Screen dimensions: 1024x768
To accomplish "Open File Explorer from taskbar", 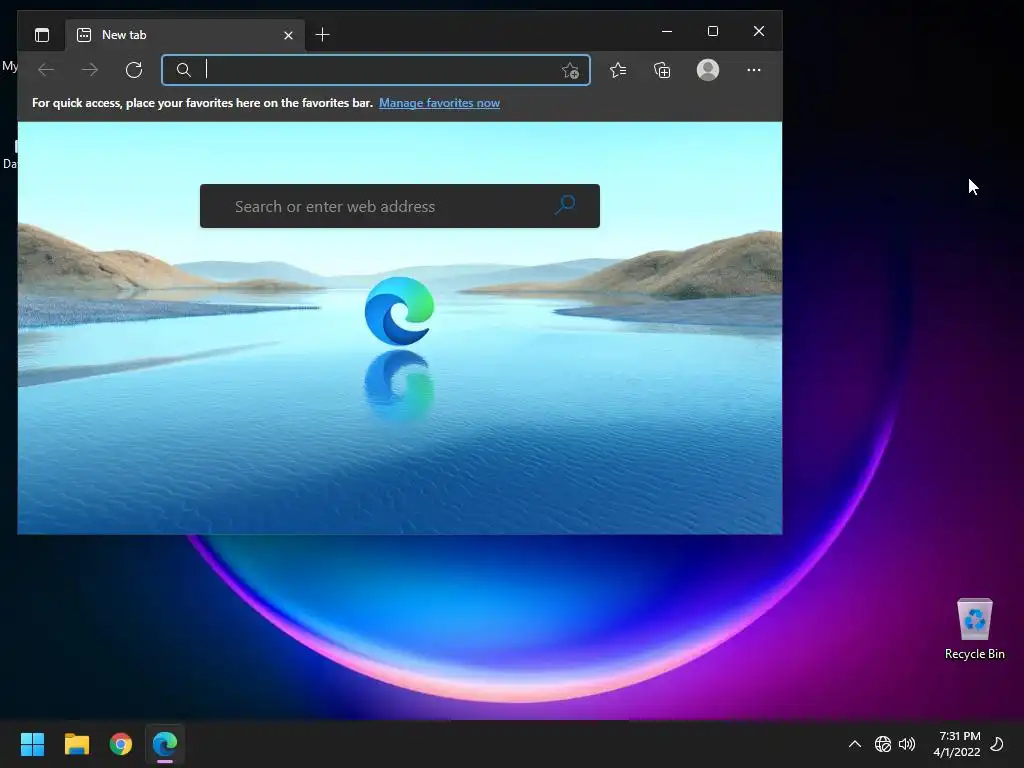I will click(76, 744).
